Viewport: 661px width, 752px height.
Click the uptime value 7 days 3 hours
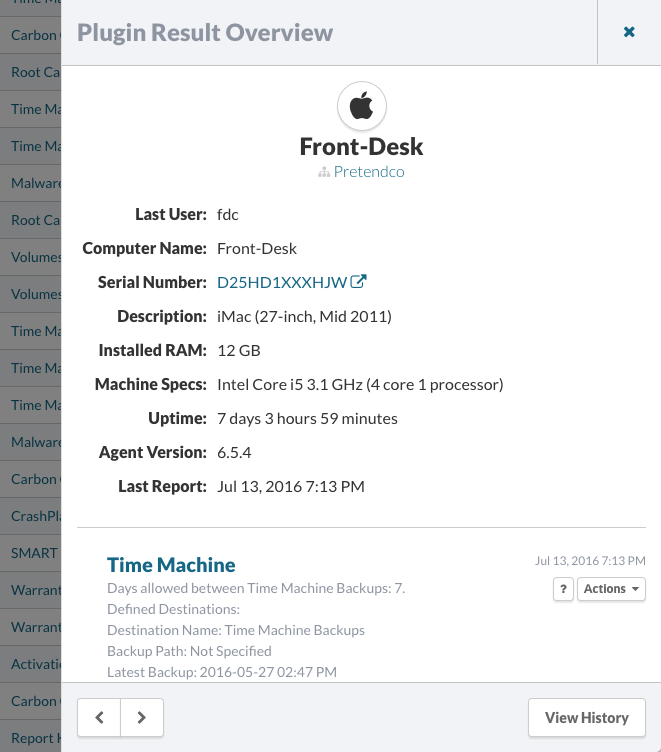307,419
